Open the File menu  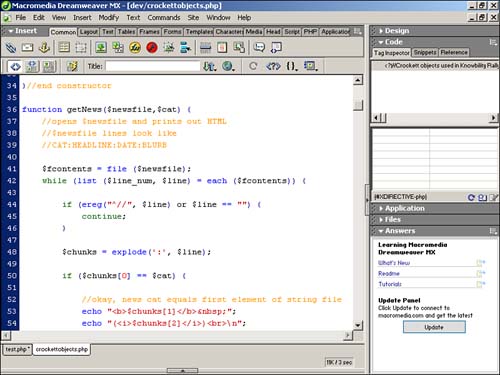[21, 17]
